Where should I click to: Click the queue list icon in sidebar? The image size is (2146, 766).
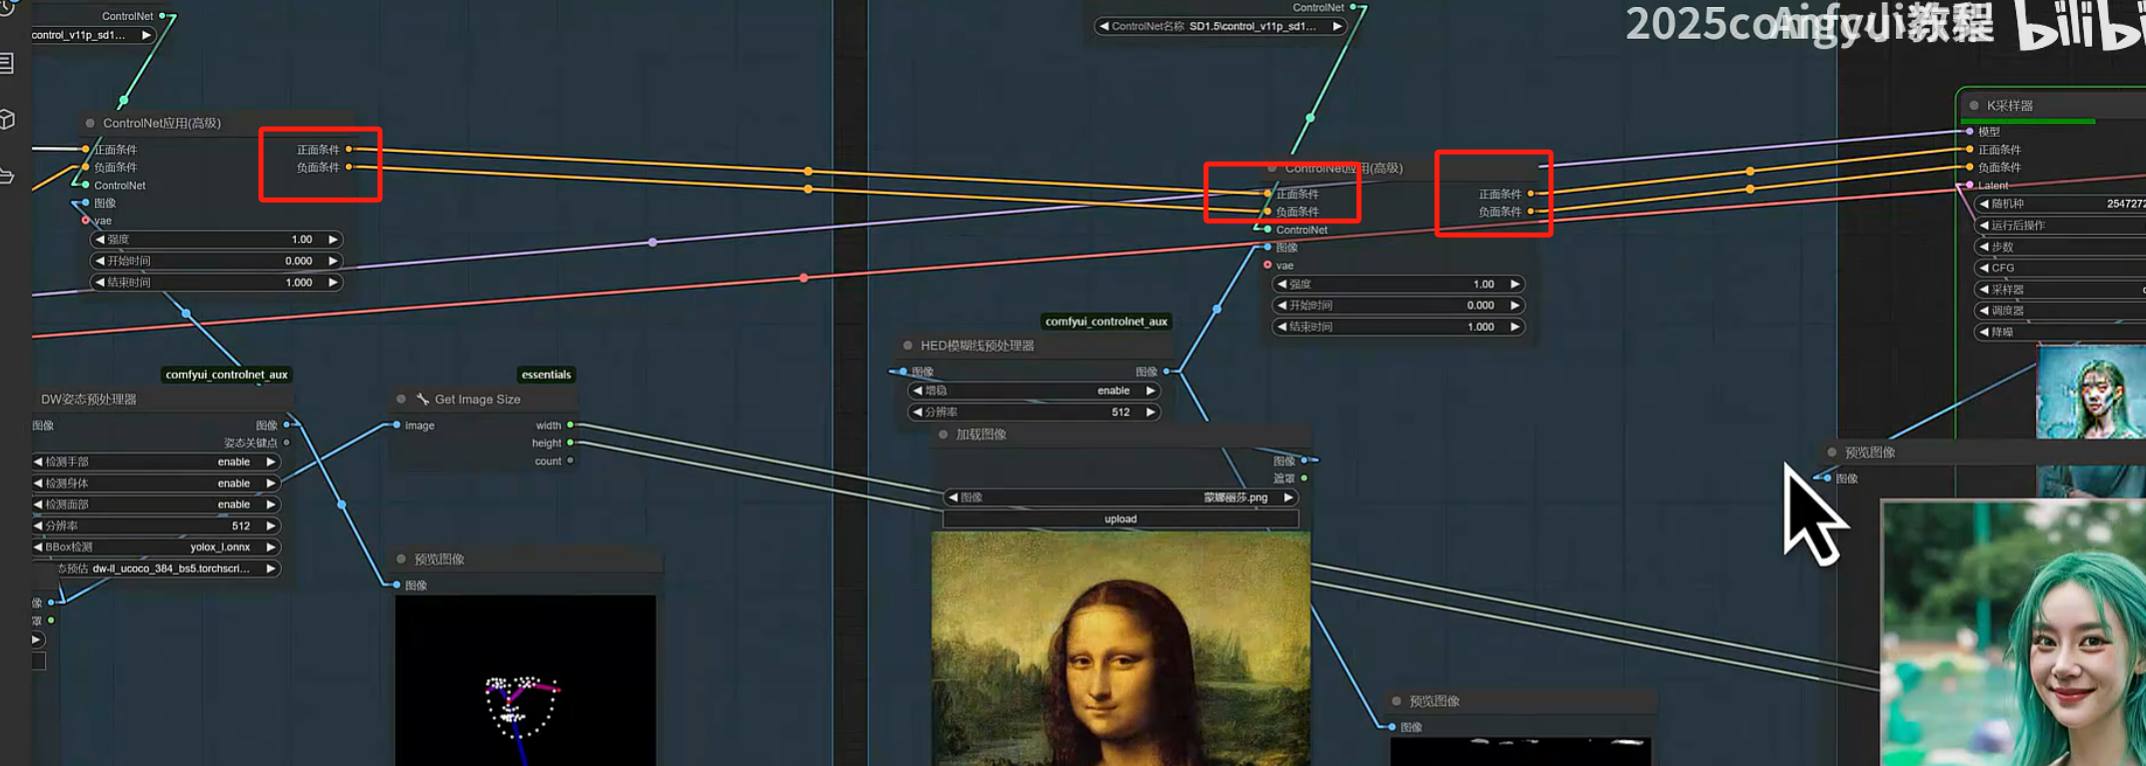[x=8, y=64]
